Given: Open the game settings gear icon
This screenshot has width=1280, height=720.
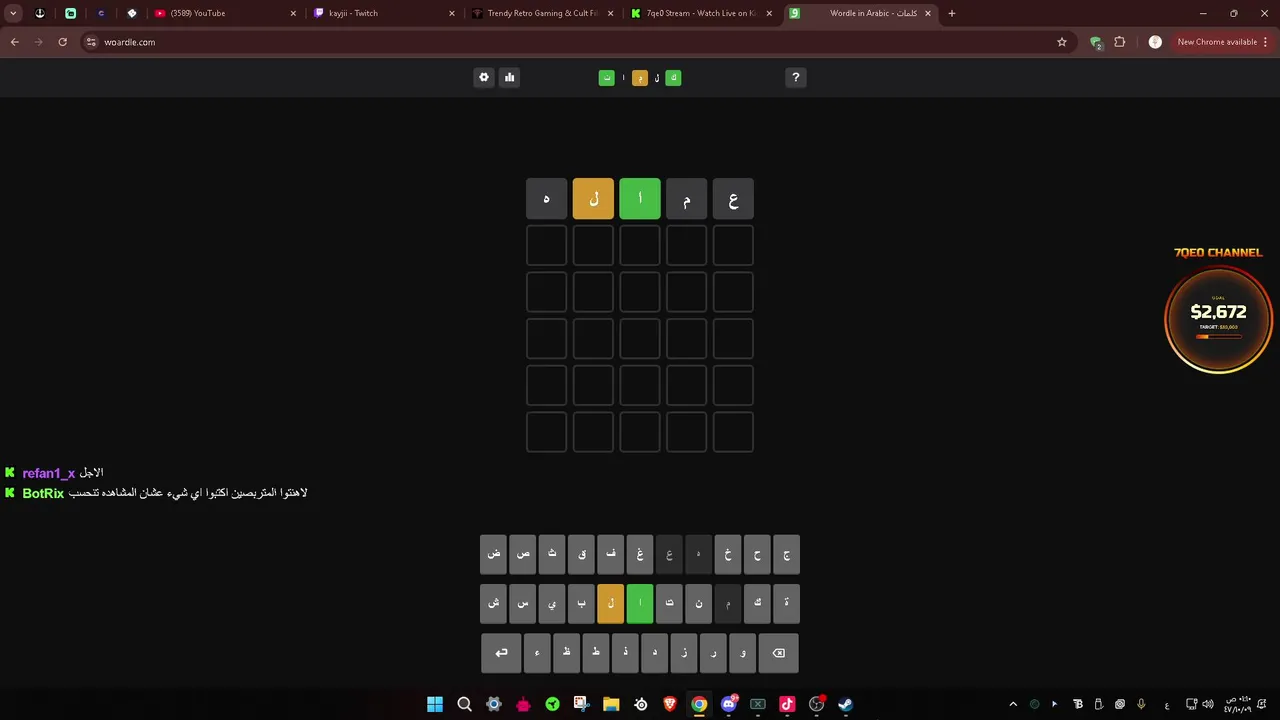Looking at the screenshot, I should tap(484, 77).
